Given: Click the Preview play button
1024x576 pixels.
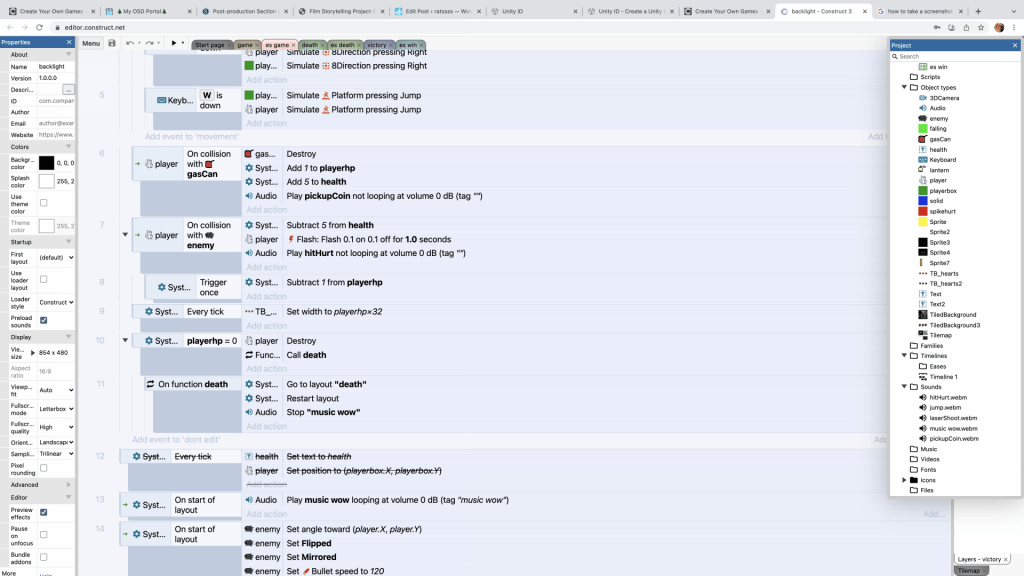Looking at the screenshot, I should pos(174,43).
